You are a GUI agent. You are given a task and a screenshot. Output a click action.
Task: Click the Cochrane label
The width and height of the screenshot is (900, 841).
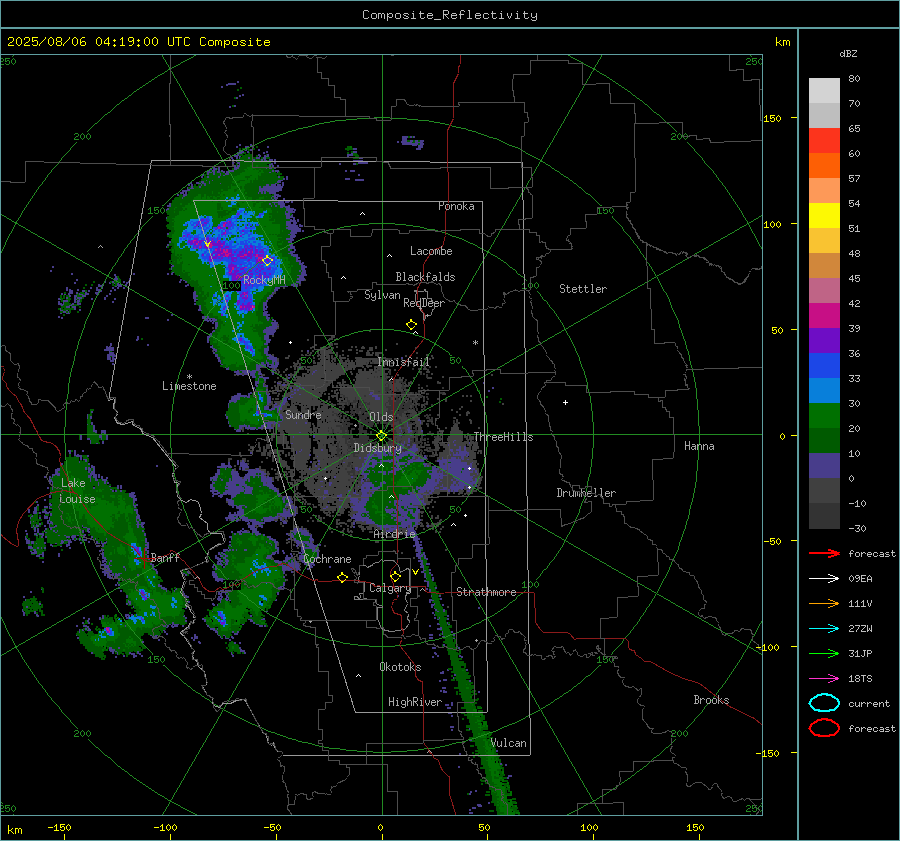tap(327, 559)
